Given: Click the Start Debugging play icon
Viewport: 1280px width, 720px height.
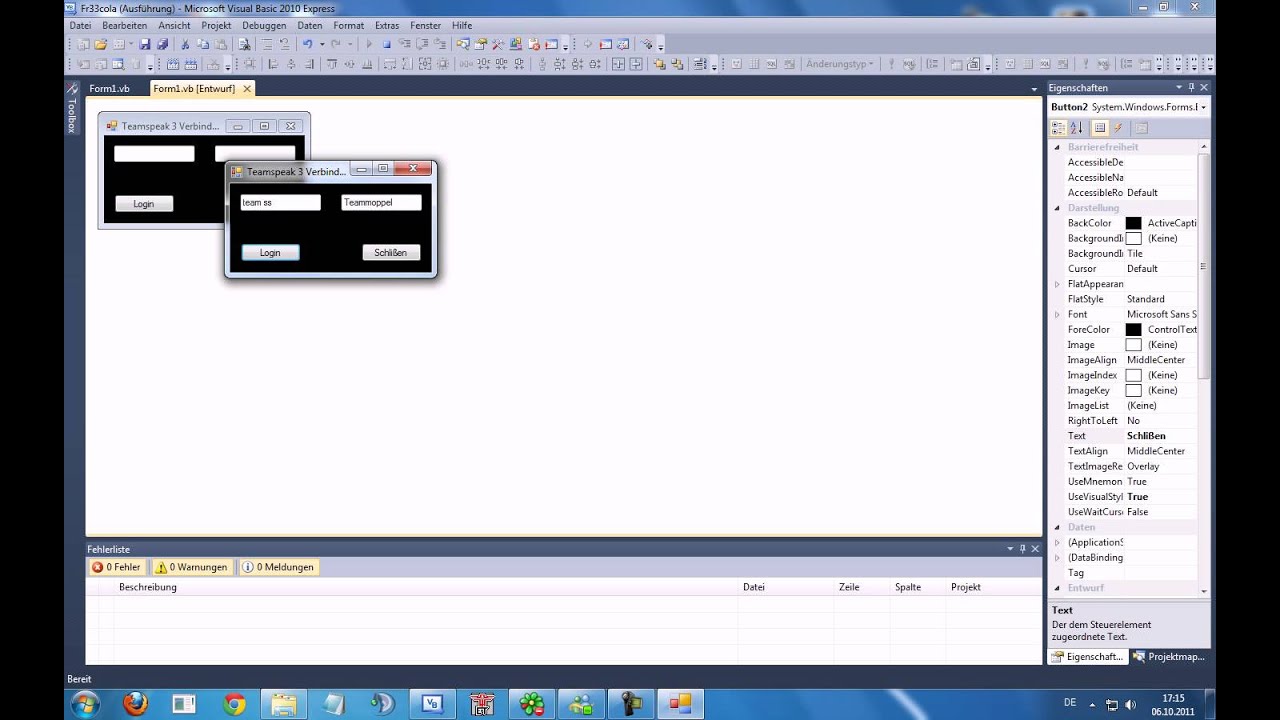Looking at the screenshot, I should tap(369, 44).
